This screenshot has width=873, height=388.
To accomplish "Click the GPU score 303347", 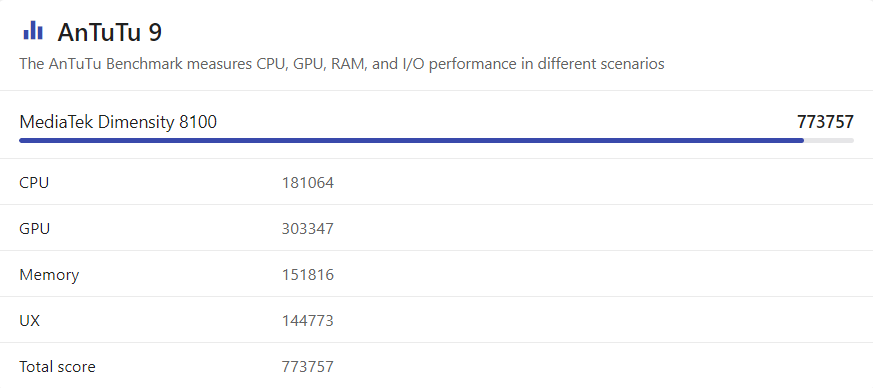I will (x=308, y=229).
